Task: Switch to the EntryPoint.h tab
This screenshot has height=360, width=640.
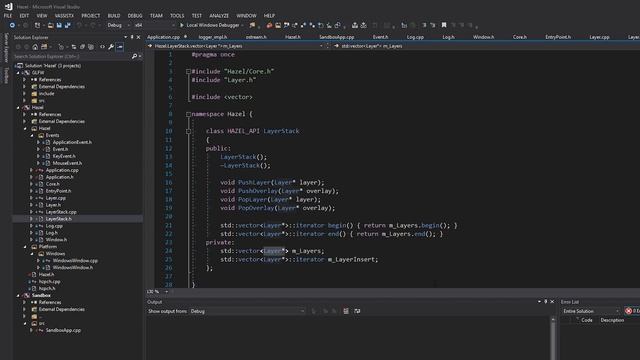Action: click(x=558, y=37)
